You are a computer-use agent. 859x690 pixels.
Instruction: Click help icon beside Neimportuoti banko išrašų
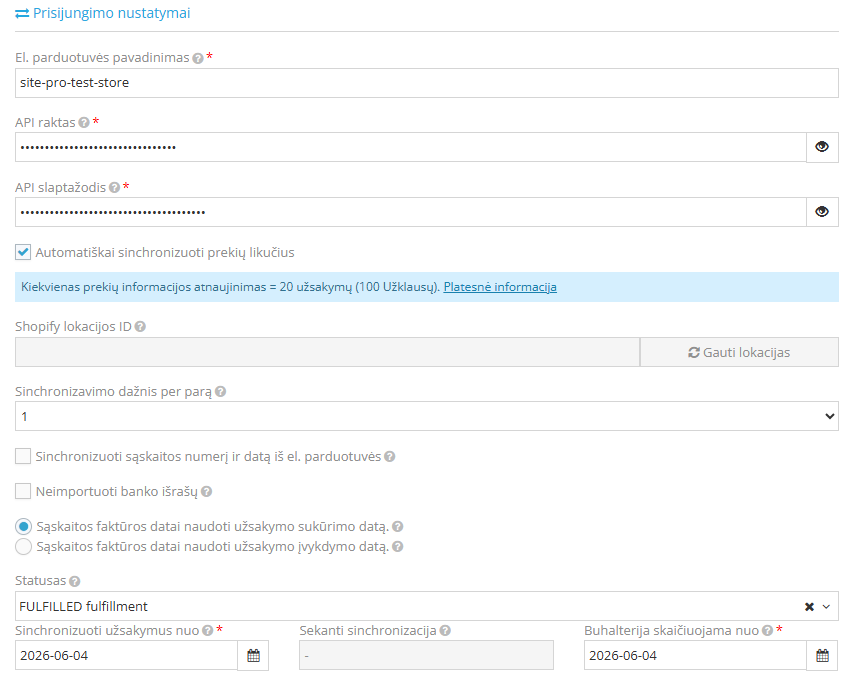point(207,492)
